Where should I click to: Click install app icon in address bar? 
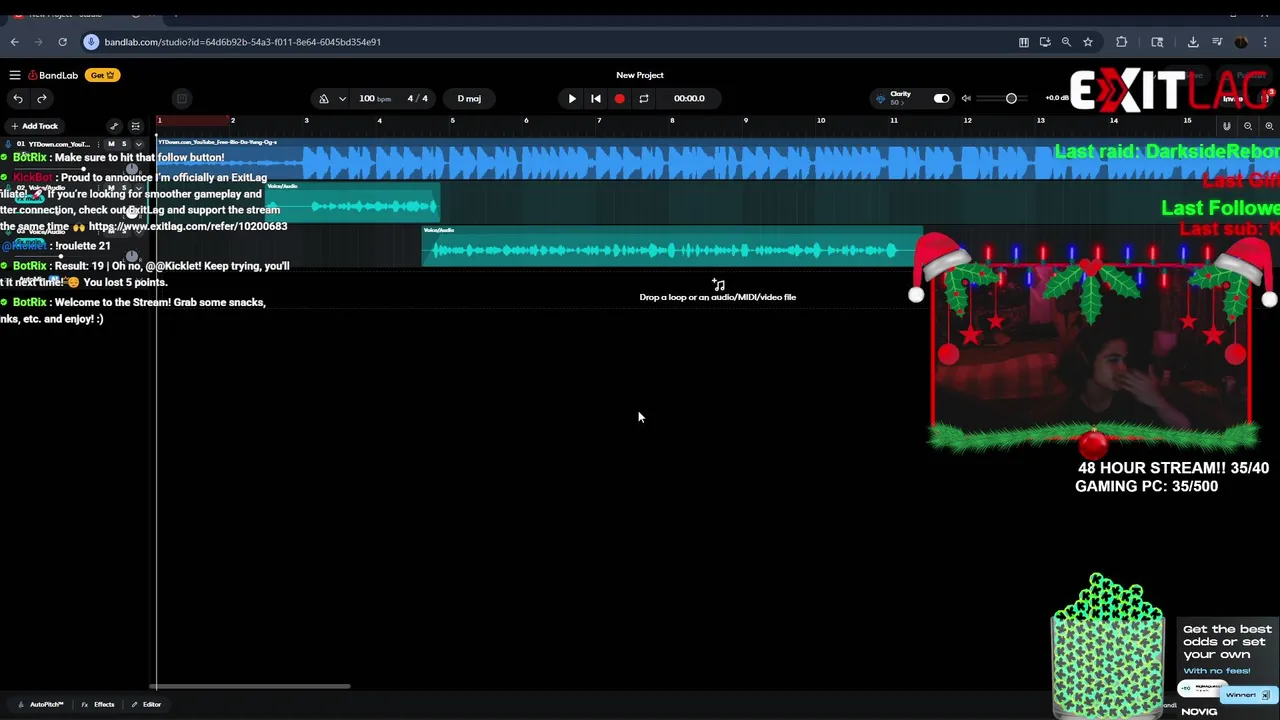click(x=1045, y=42)
